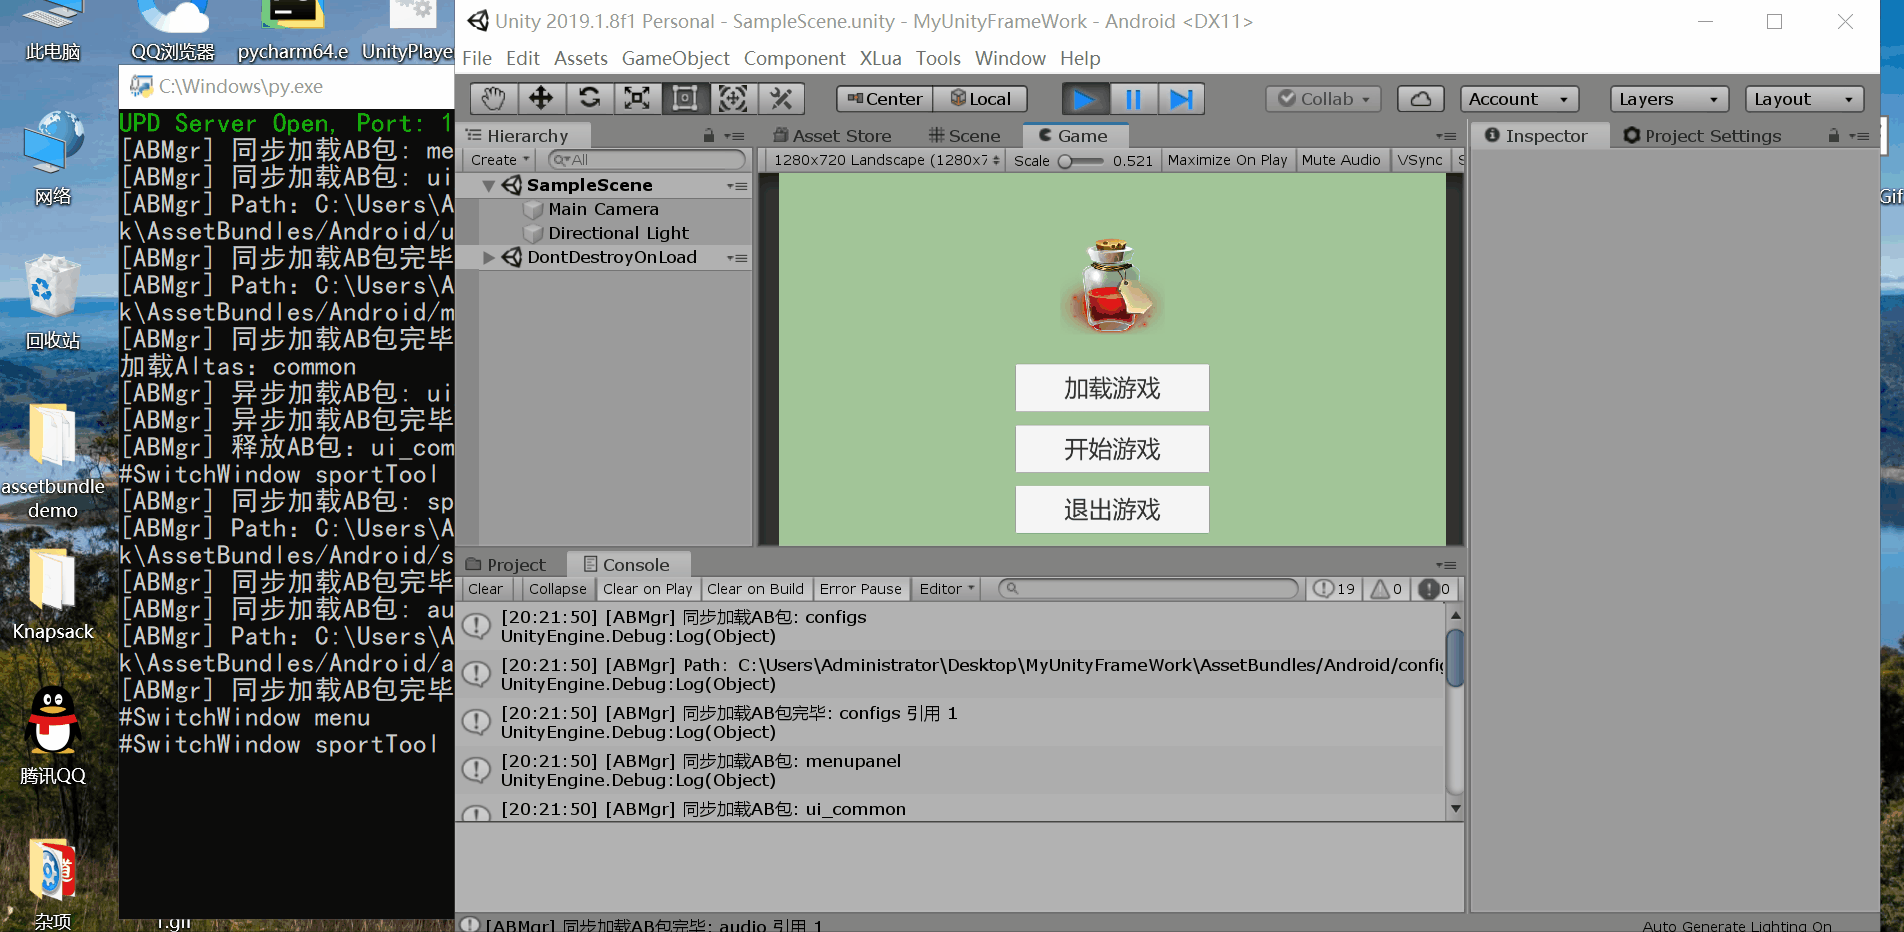Open the Collab dropdown
Screen dimensions: 1904x932
pyautogui.click(x=1324, y=99)
